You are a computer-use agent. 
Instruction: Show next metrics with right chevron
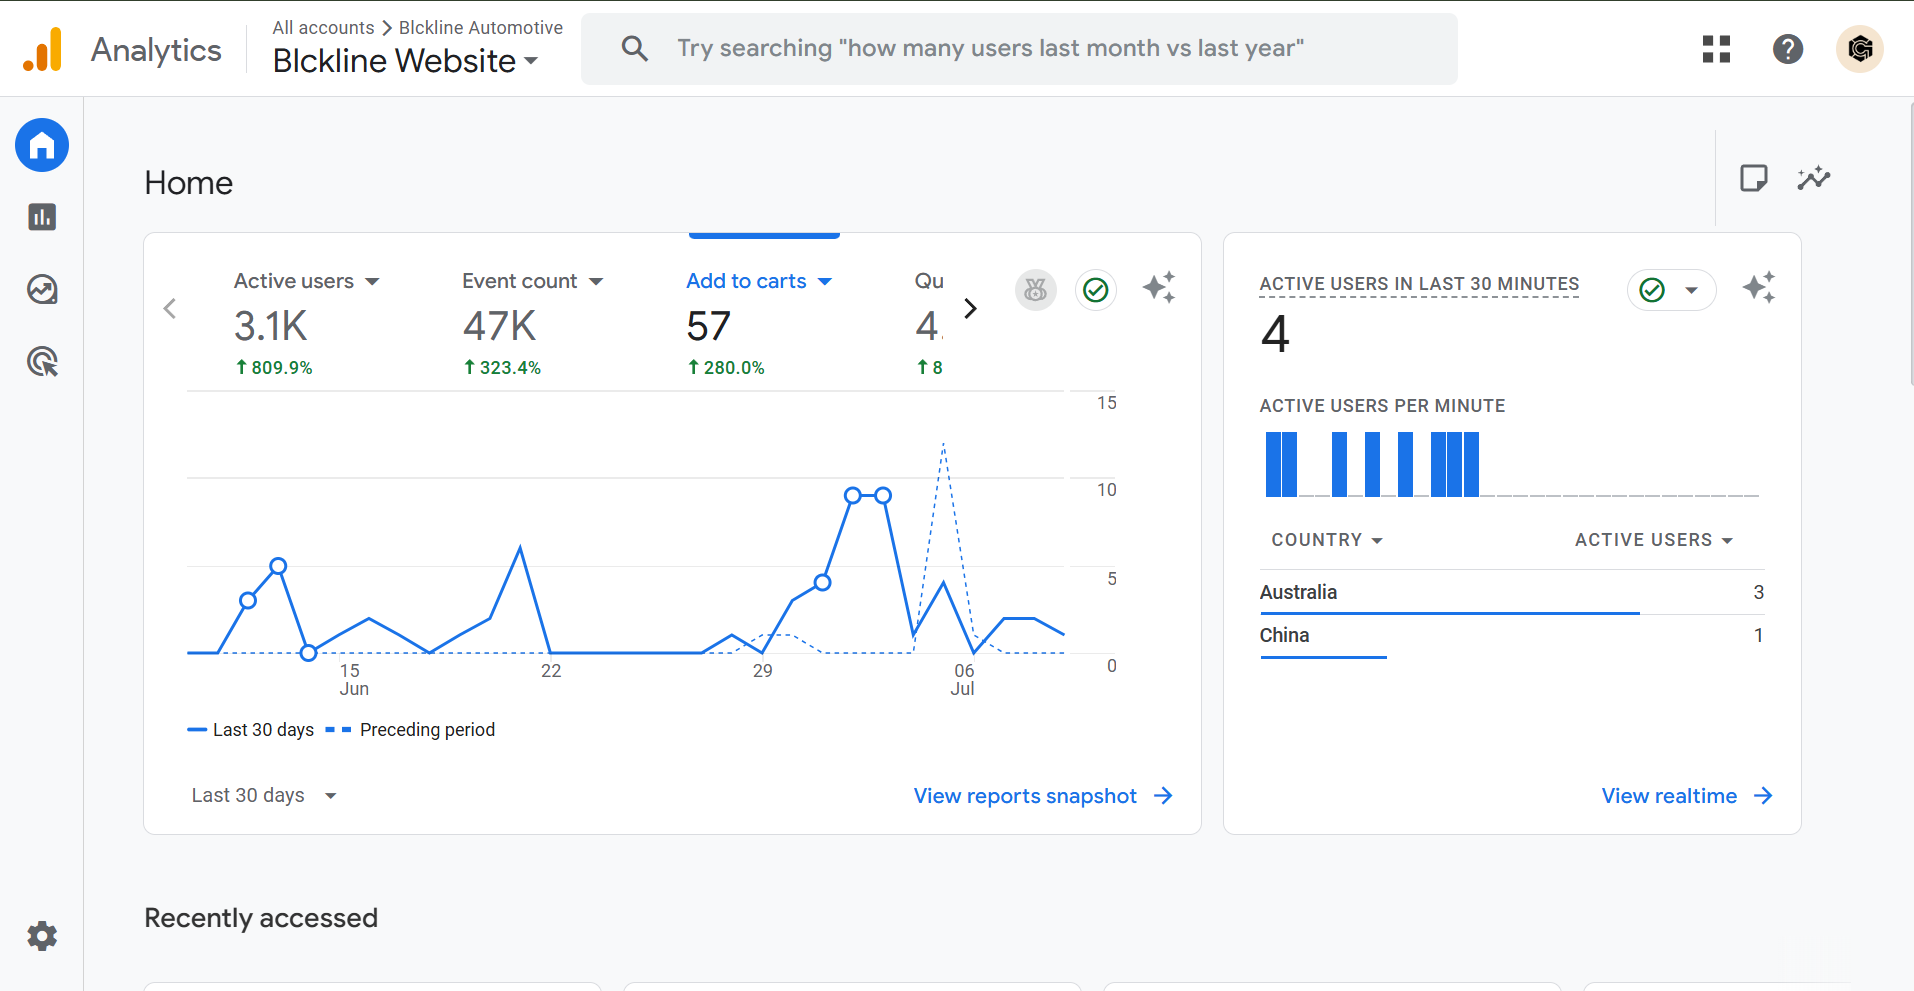click(970, 308)
